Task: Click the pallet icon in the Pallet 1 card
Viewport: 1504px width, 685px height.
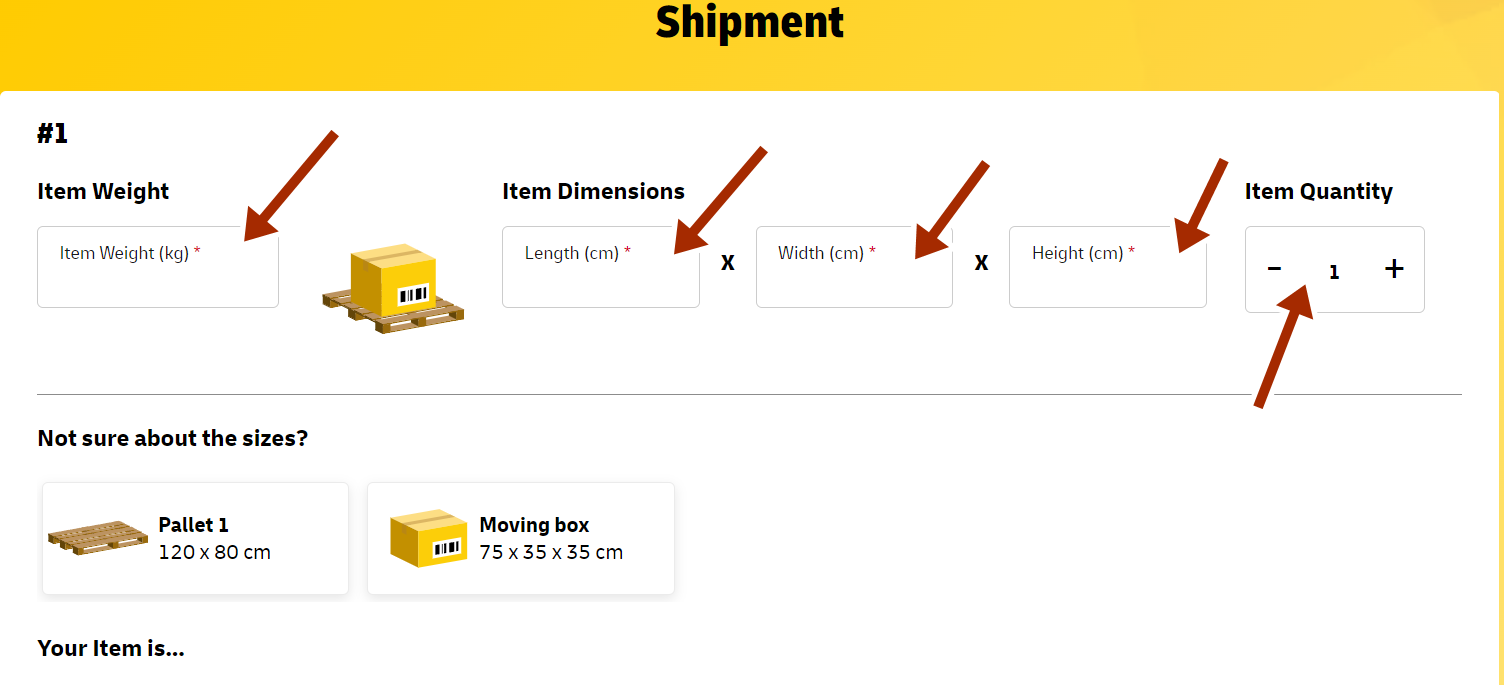Action: pyautogui.click(x=97, y=537)
